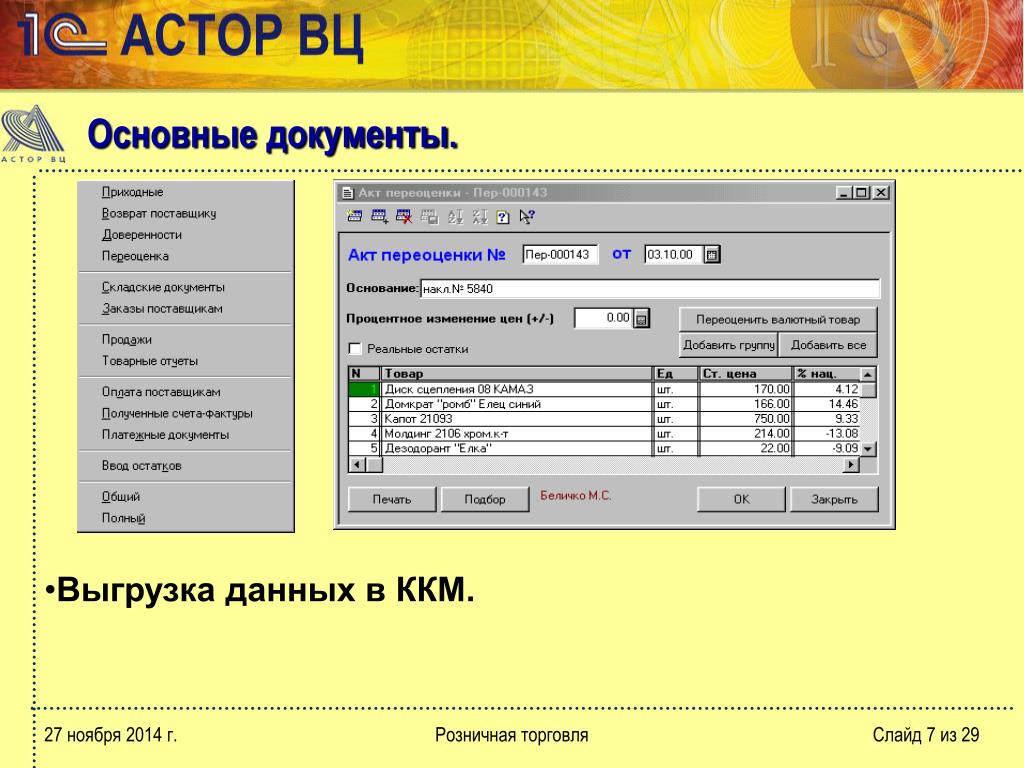Click price cell 166.00
This screenshot has height=768, width=1024.
point(746,404)
